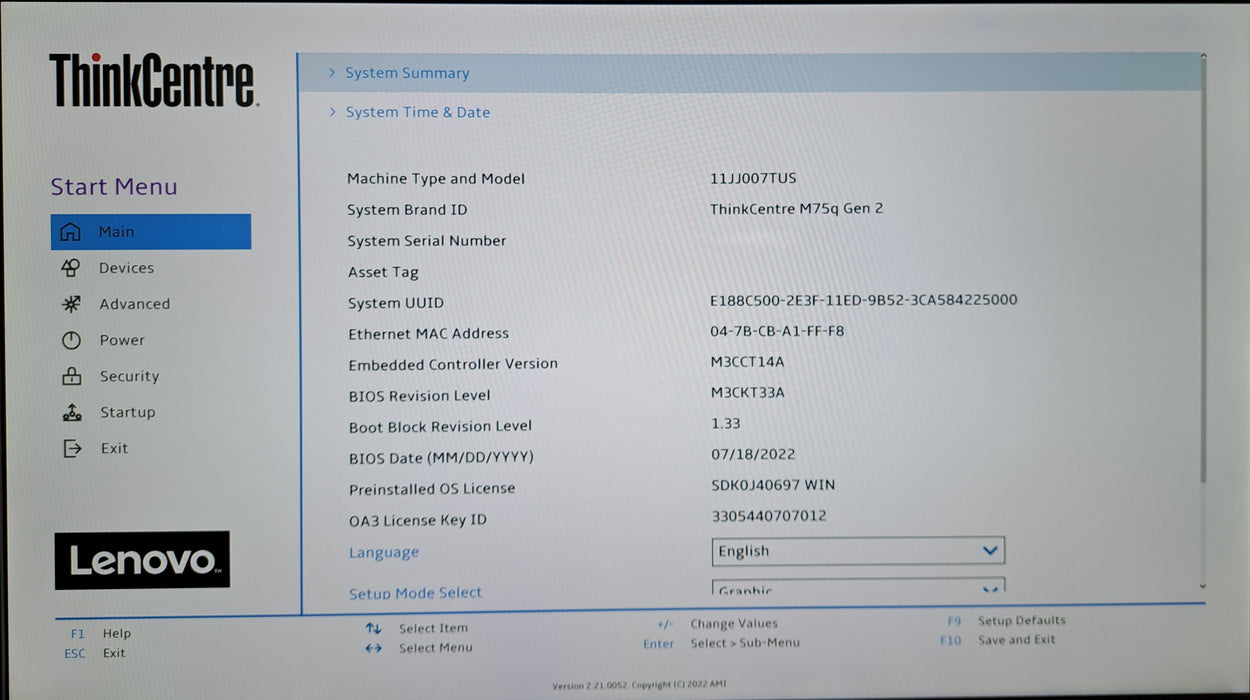Click the Ethernet MAC Address label
This screenshot has width=1250, height=700.
[428, 334]
